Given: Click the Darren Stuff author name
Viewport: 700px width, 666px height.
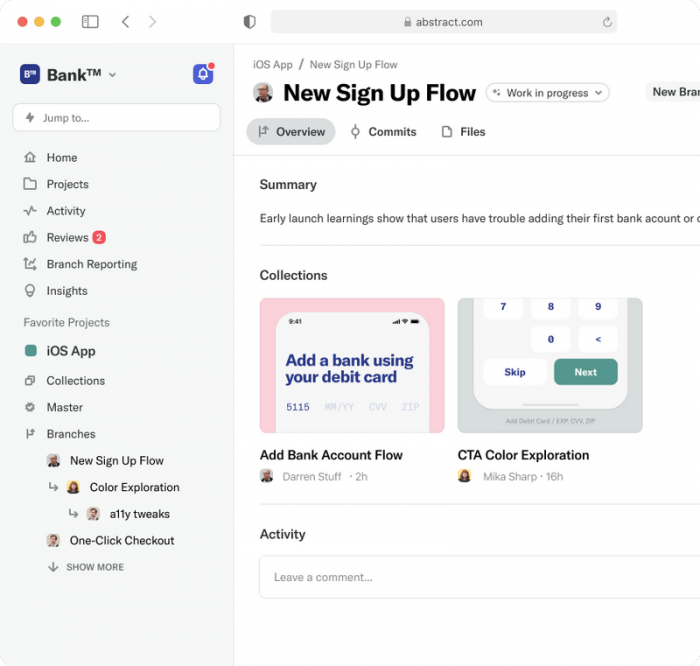Looking at the screenshot, I should tap(312, 477).
